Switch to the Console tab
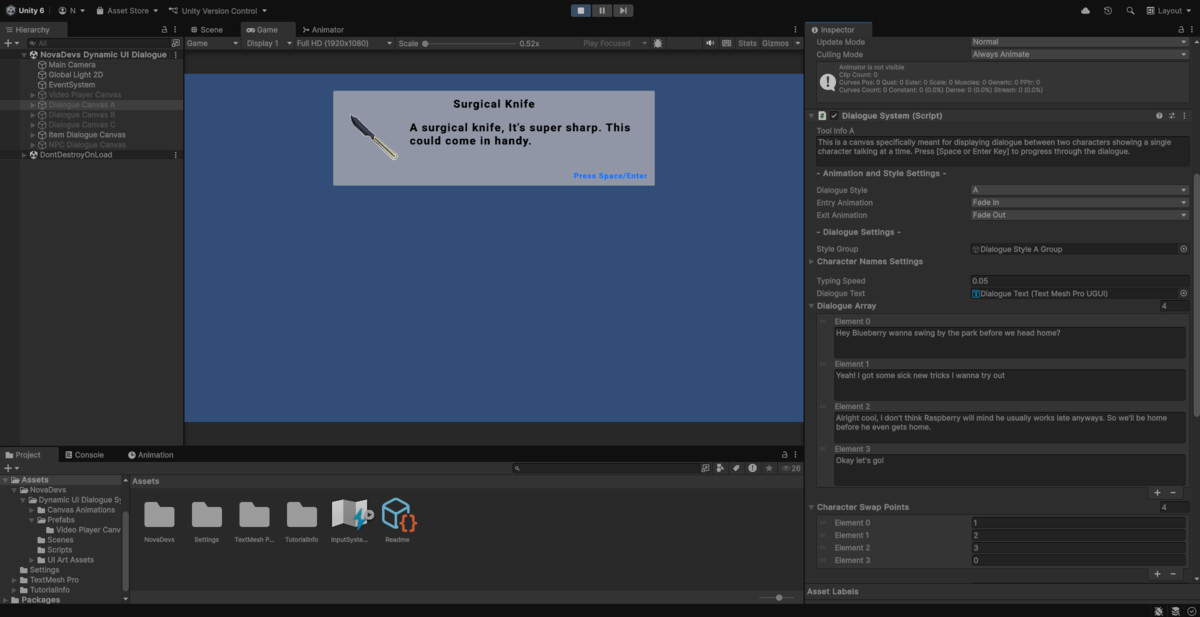 coord(87,454)
